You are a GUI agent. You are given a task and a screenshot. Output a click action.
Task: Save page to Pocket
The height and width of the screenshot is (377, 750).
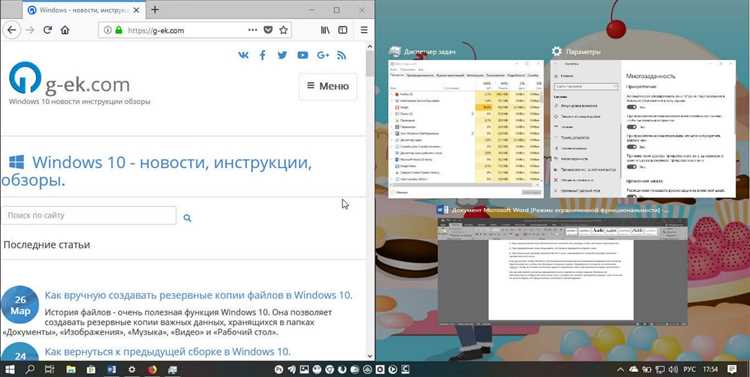[x=268, y=30]
